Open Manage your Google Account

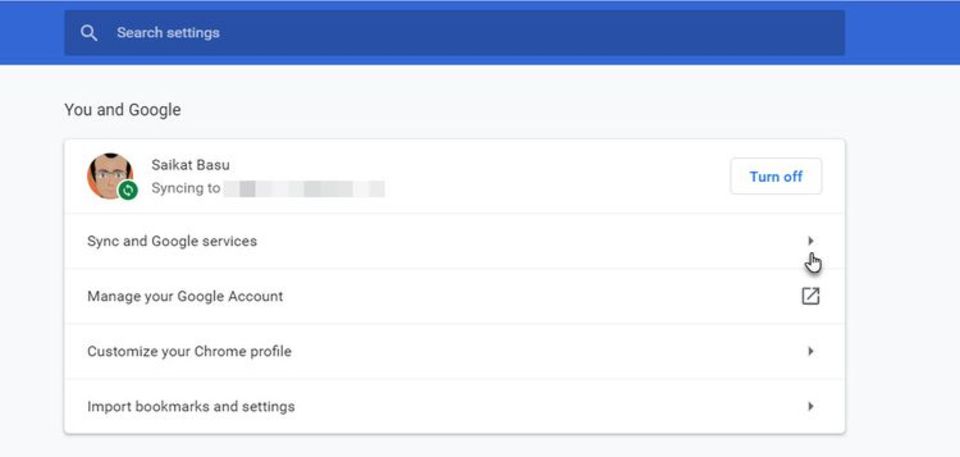tap(454, 296)
